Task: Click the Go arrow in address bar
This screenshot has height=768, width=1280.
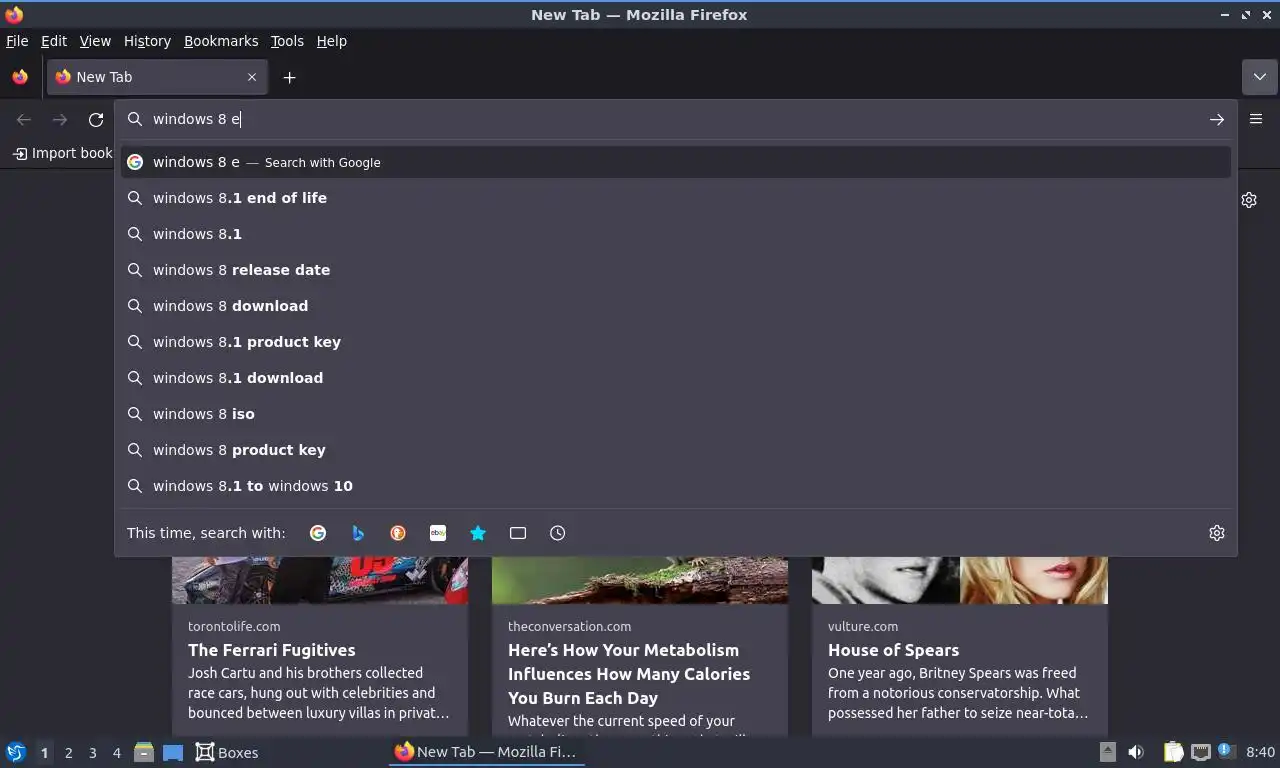Action: point(1216,119)
